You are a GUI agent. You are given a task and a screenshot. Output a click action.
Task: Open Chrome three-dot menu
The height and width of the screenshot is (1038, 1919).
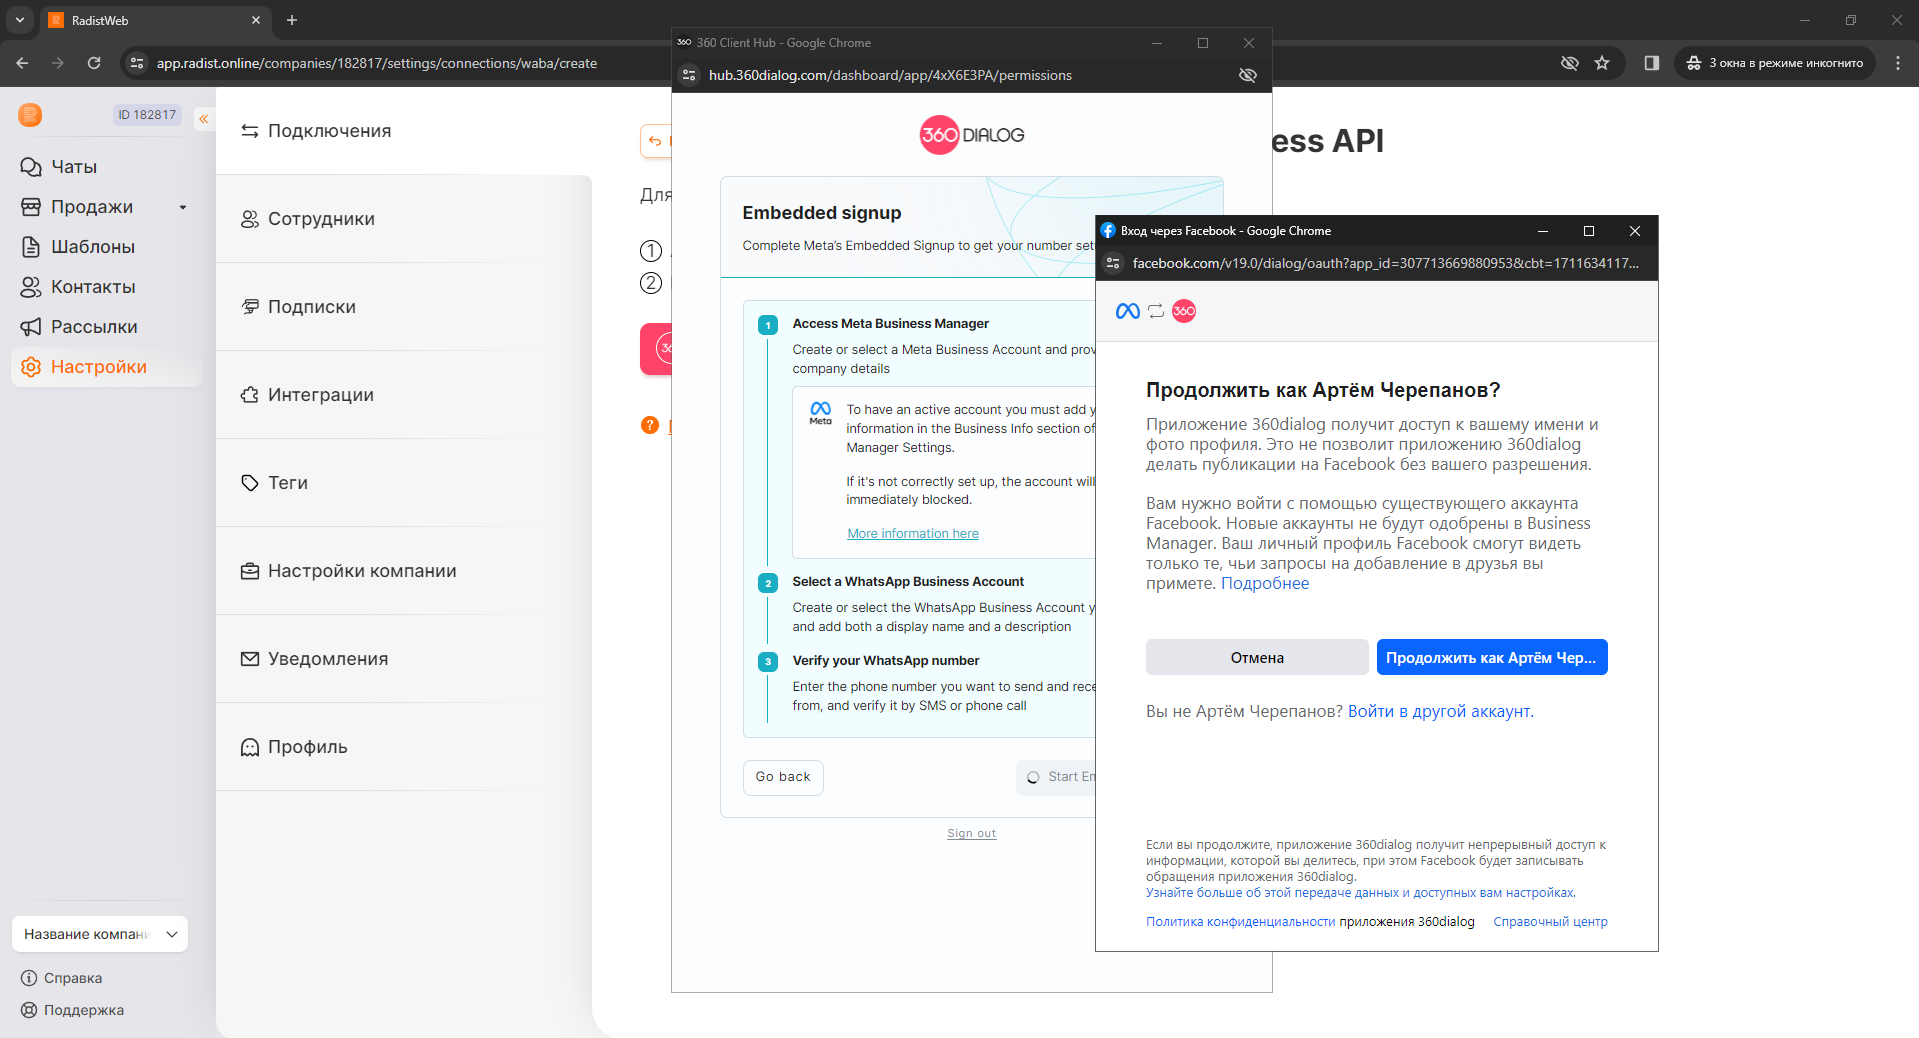1898,63
